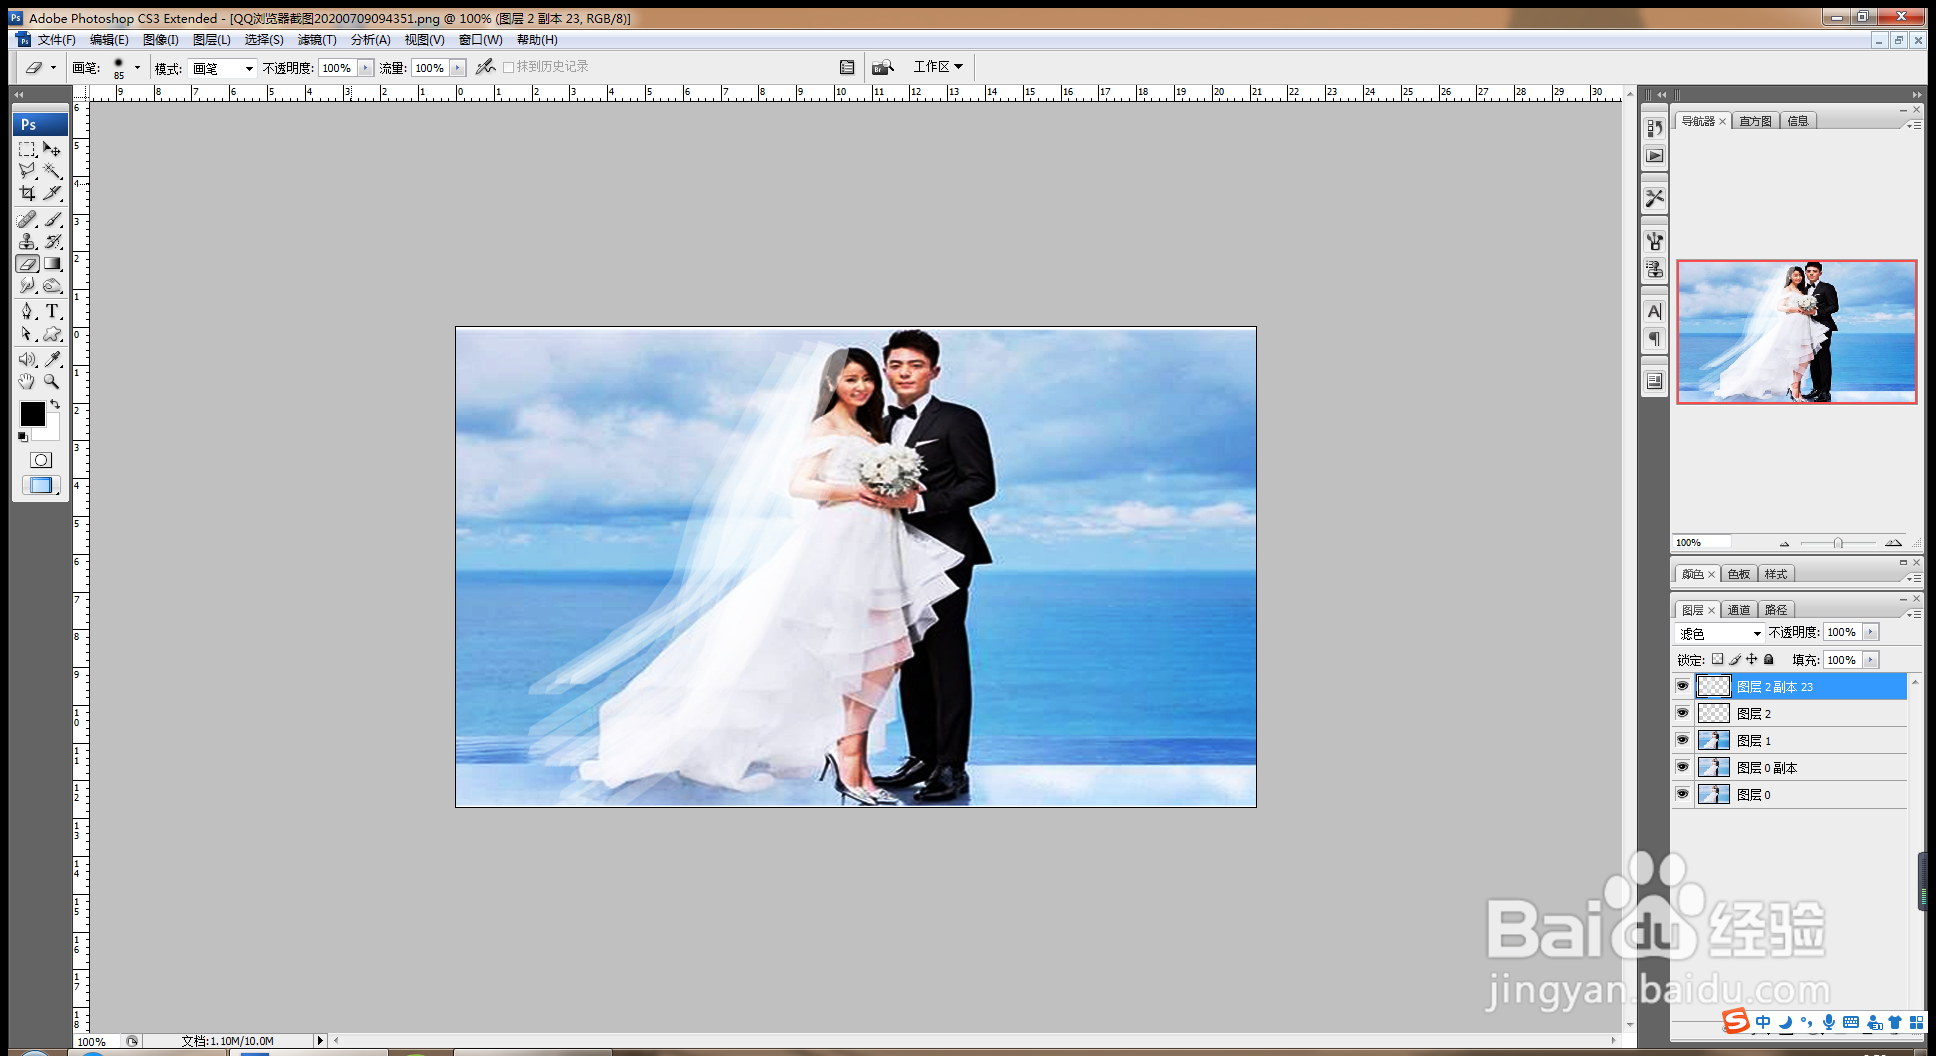The height and width of the screenshot is (1056, 1936).
Task: Hide layer 图层 1
Action: tap(1682, 740)
